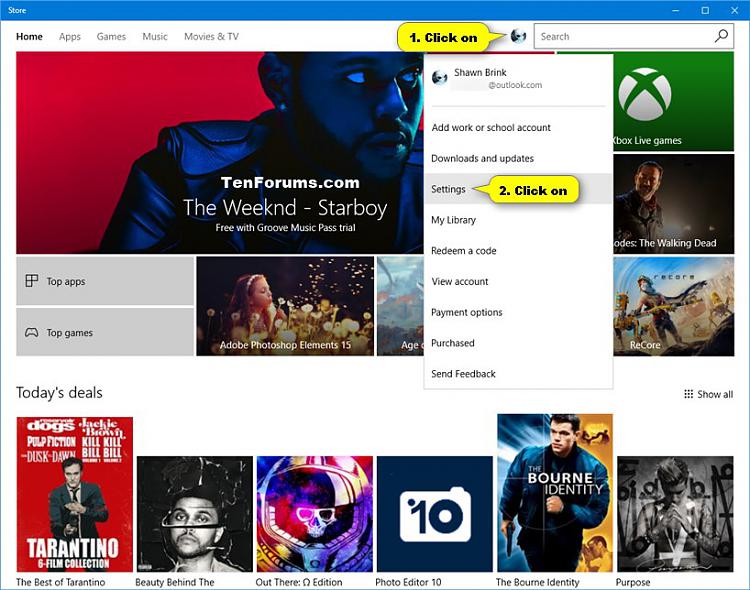750x590 pixels.
Task: Click the search magnifier icon
Action: coord(721,36)
